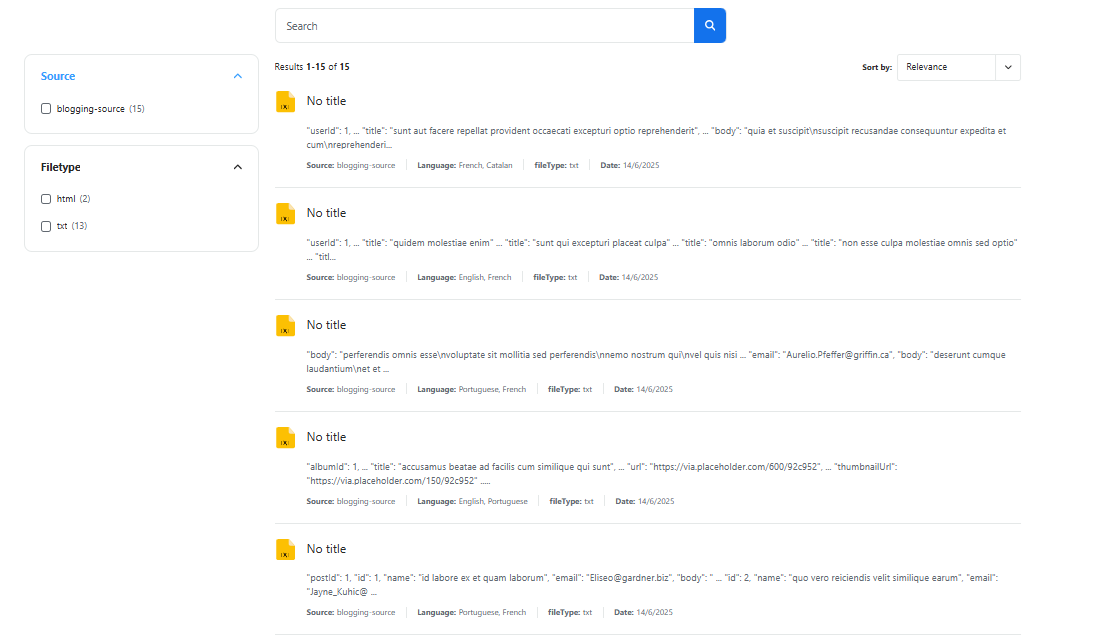
Task: Click 'No title' of the English, French result
Action: point(326,213)
